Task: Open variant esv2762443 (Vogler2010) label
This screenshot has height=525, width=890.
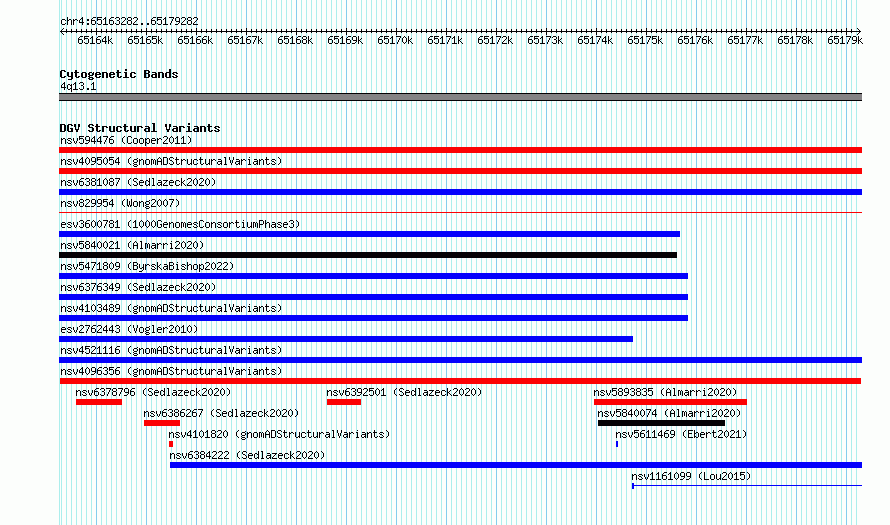Action: click(129, 329)
